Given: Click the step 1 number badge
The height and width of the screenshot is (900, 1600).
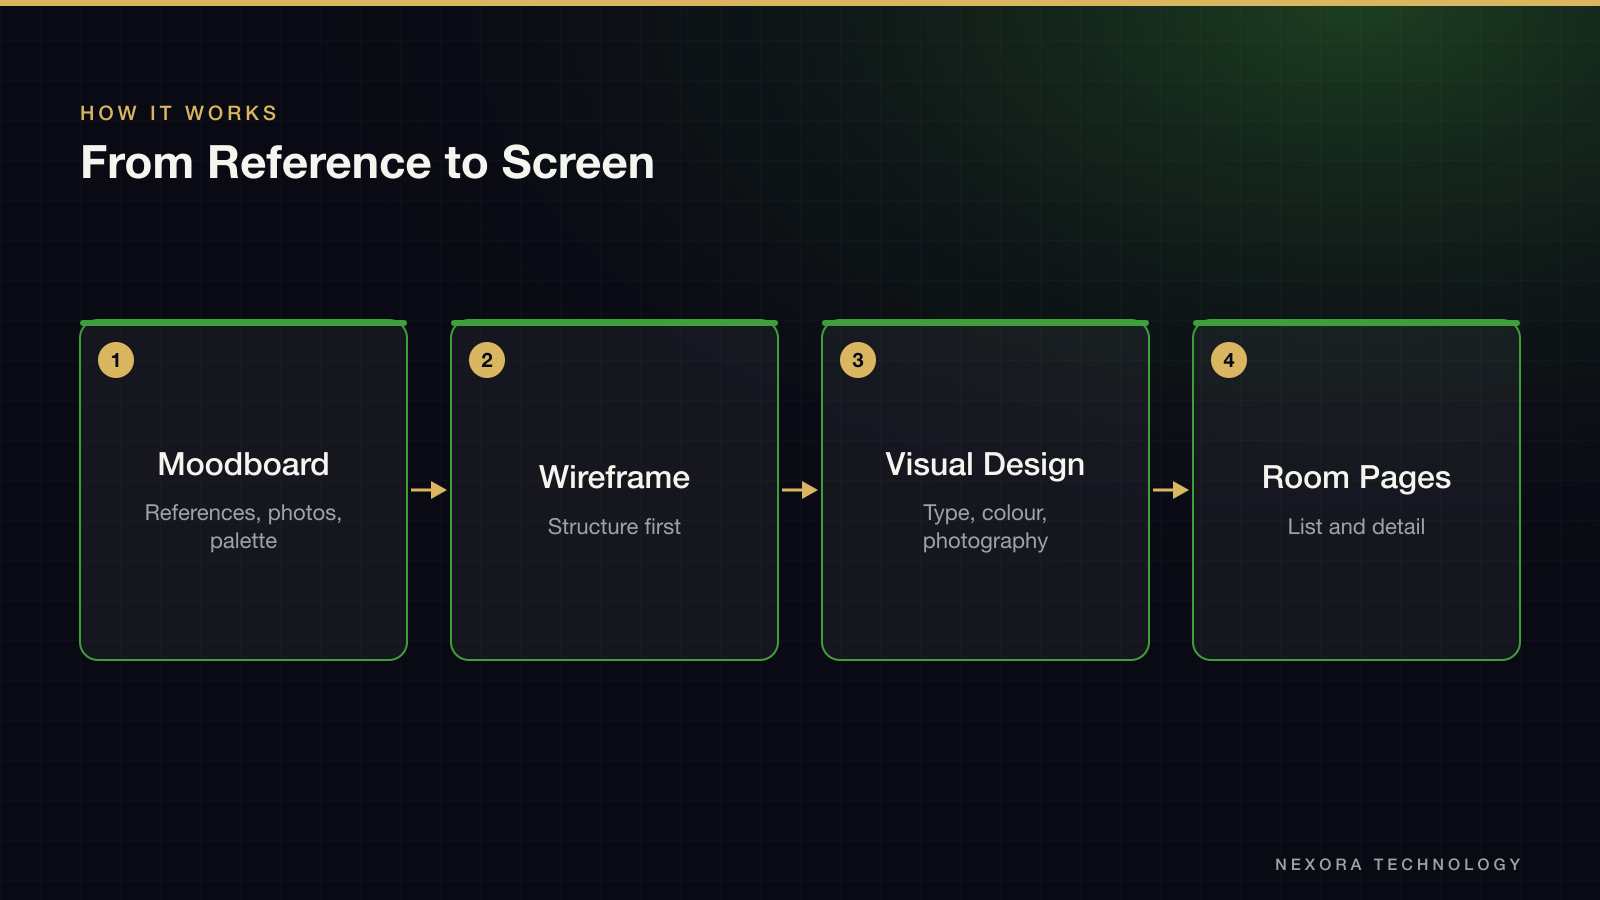Looking at the screenshot, I should [116, 360].
